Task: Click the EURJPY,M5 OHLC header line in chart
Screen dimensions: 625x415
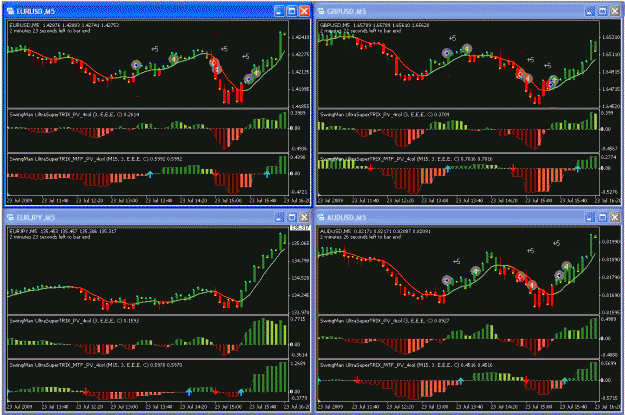Action: tap(63, 231)
